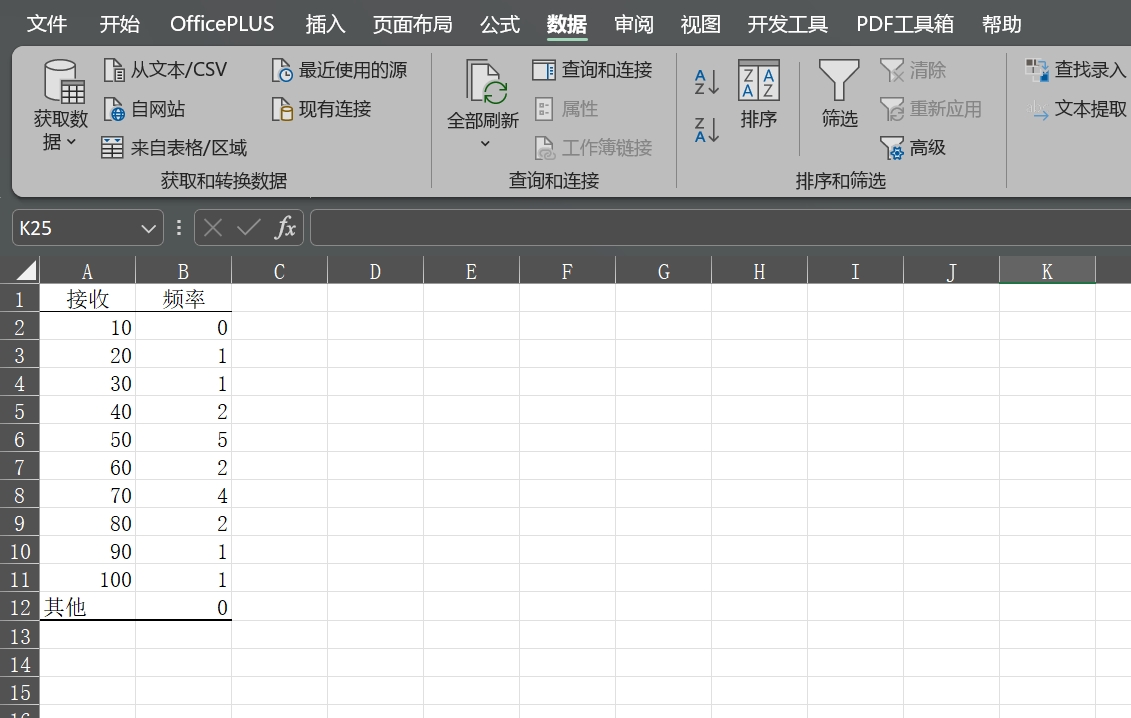This screenshot has width=1131, height=718.
Task: Open 查询和连接 pane
Action: click(592, 70)
